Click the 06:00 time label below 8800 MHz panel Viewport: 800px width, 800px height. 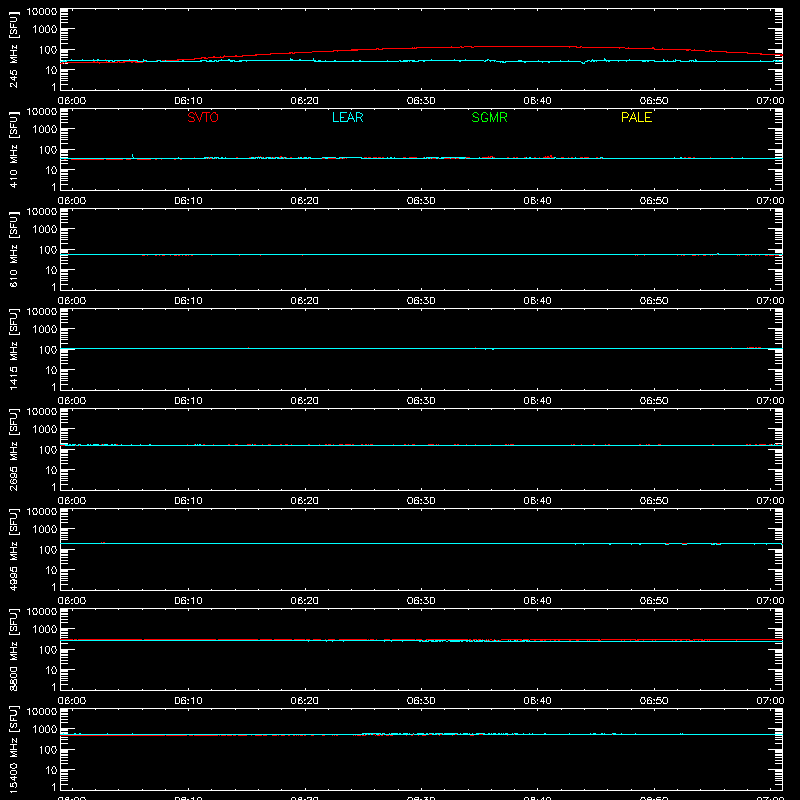pos(72,701)
